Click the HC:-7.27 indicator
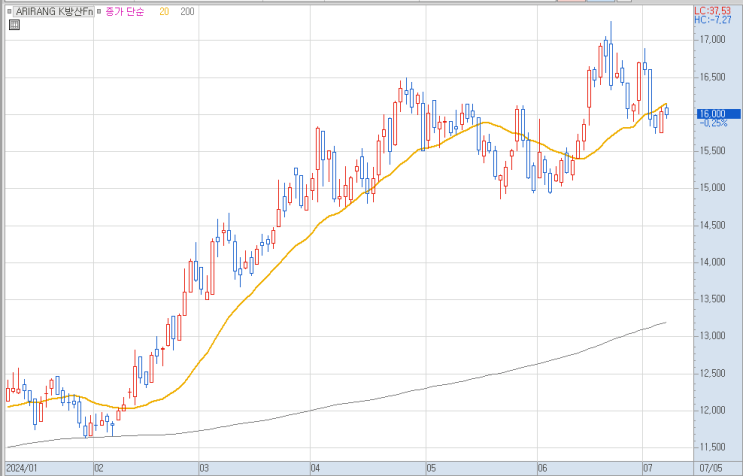 (x=712, y=20)
